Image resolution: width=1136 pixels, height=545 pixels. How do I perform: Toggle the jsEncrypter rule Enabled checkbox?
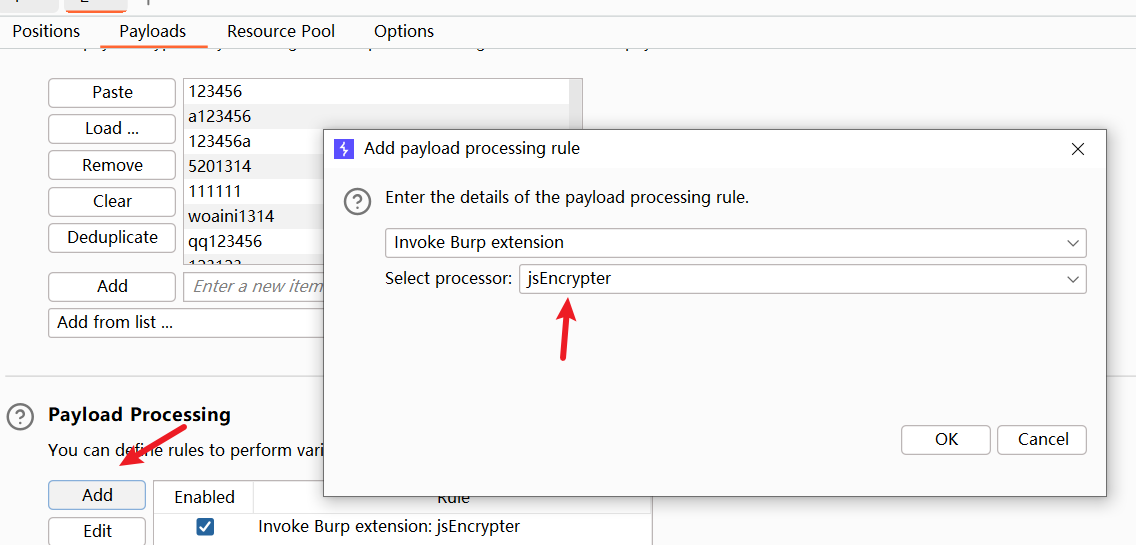pyautogui.click(x=205, y=526)
